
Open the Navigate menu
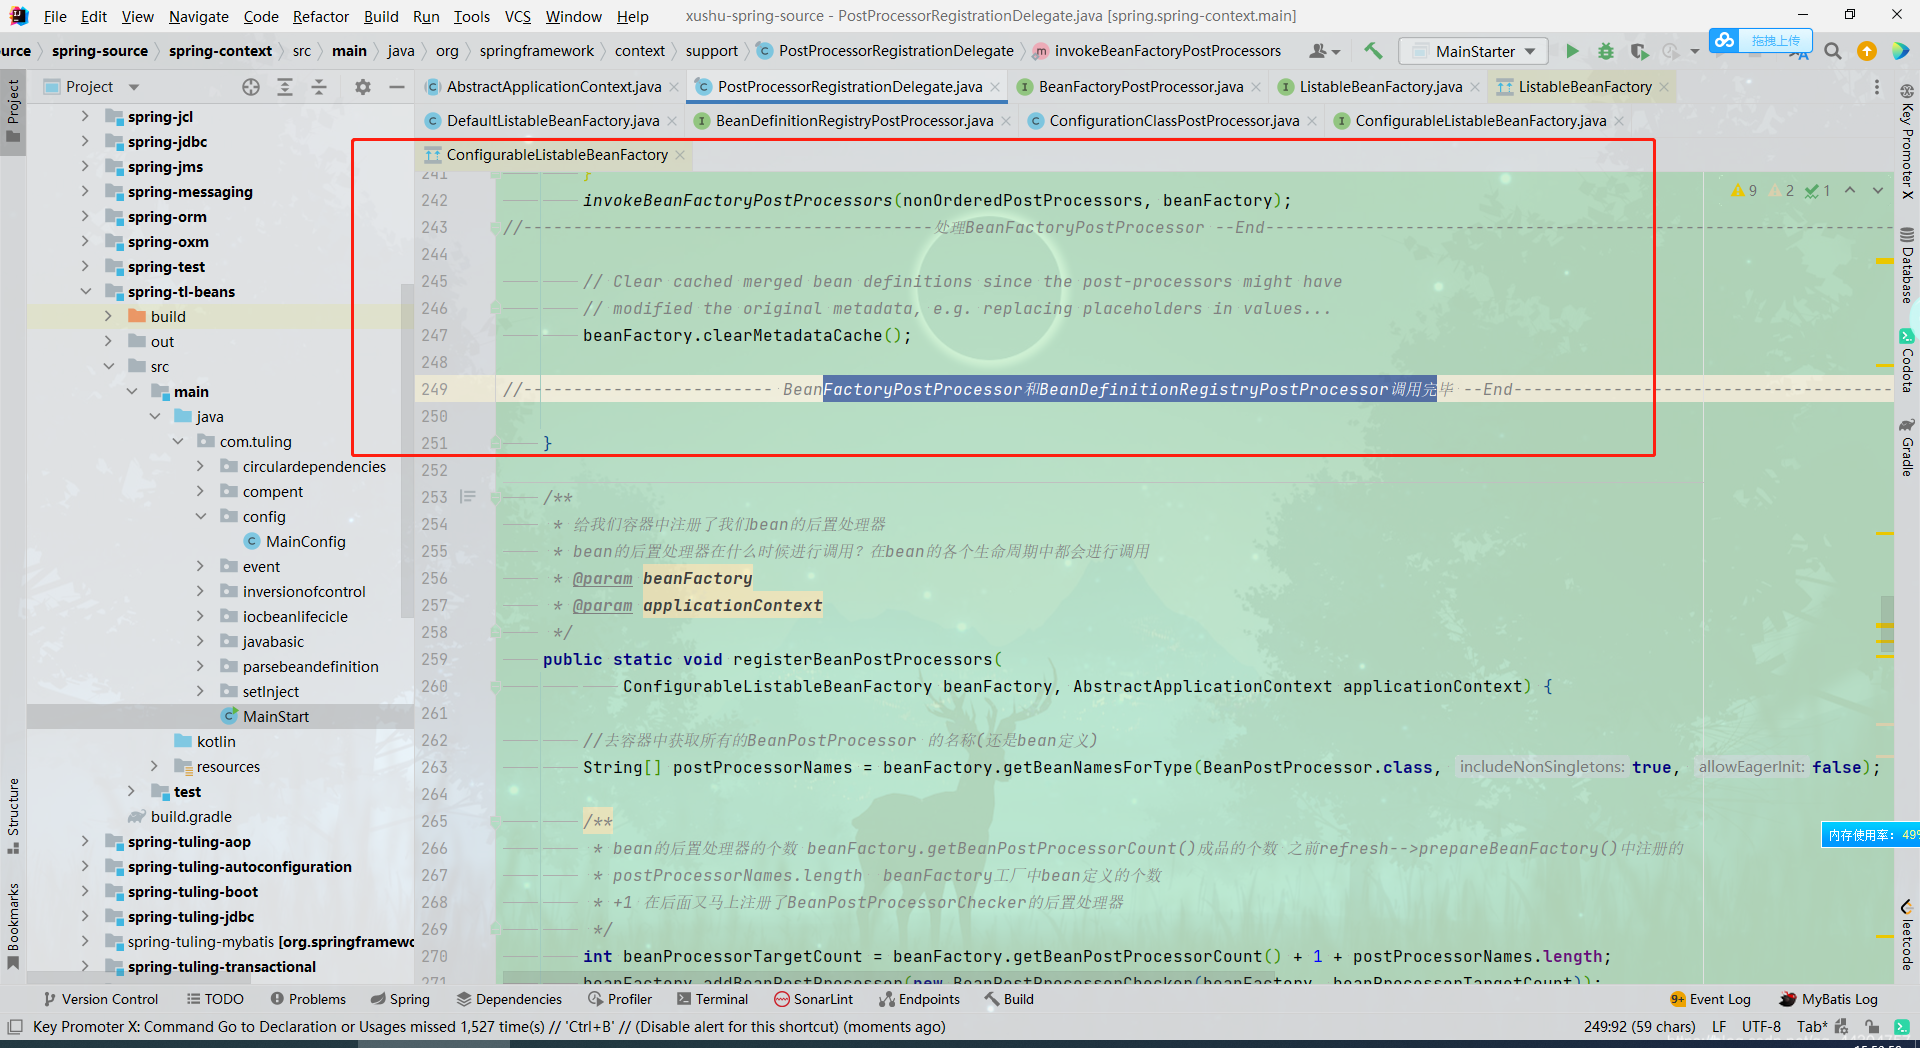[x=198, y=16]
